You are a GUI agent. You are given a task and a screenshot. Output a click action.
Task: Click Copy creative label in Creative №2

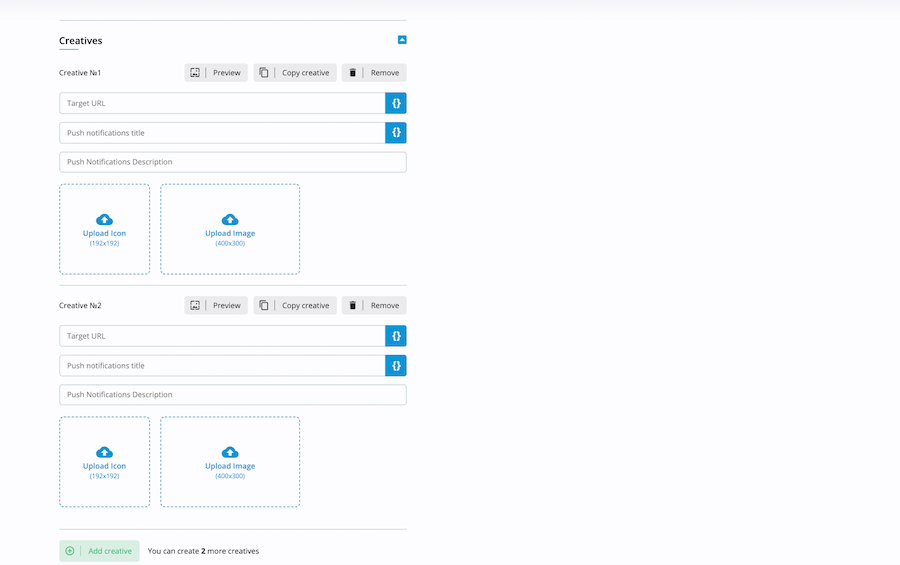click(x=305, y=305)
